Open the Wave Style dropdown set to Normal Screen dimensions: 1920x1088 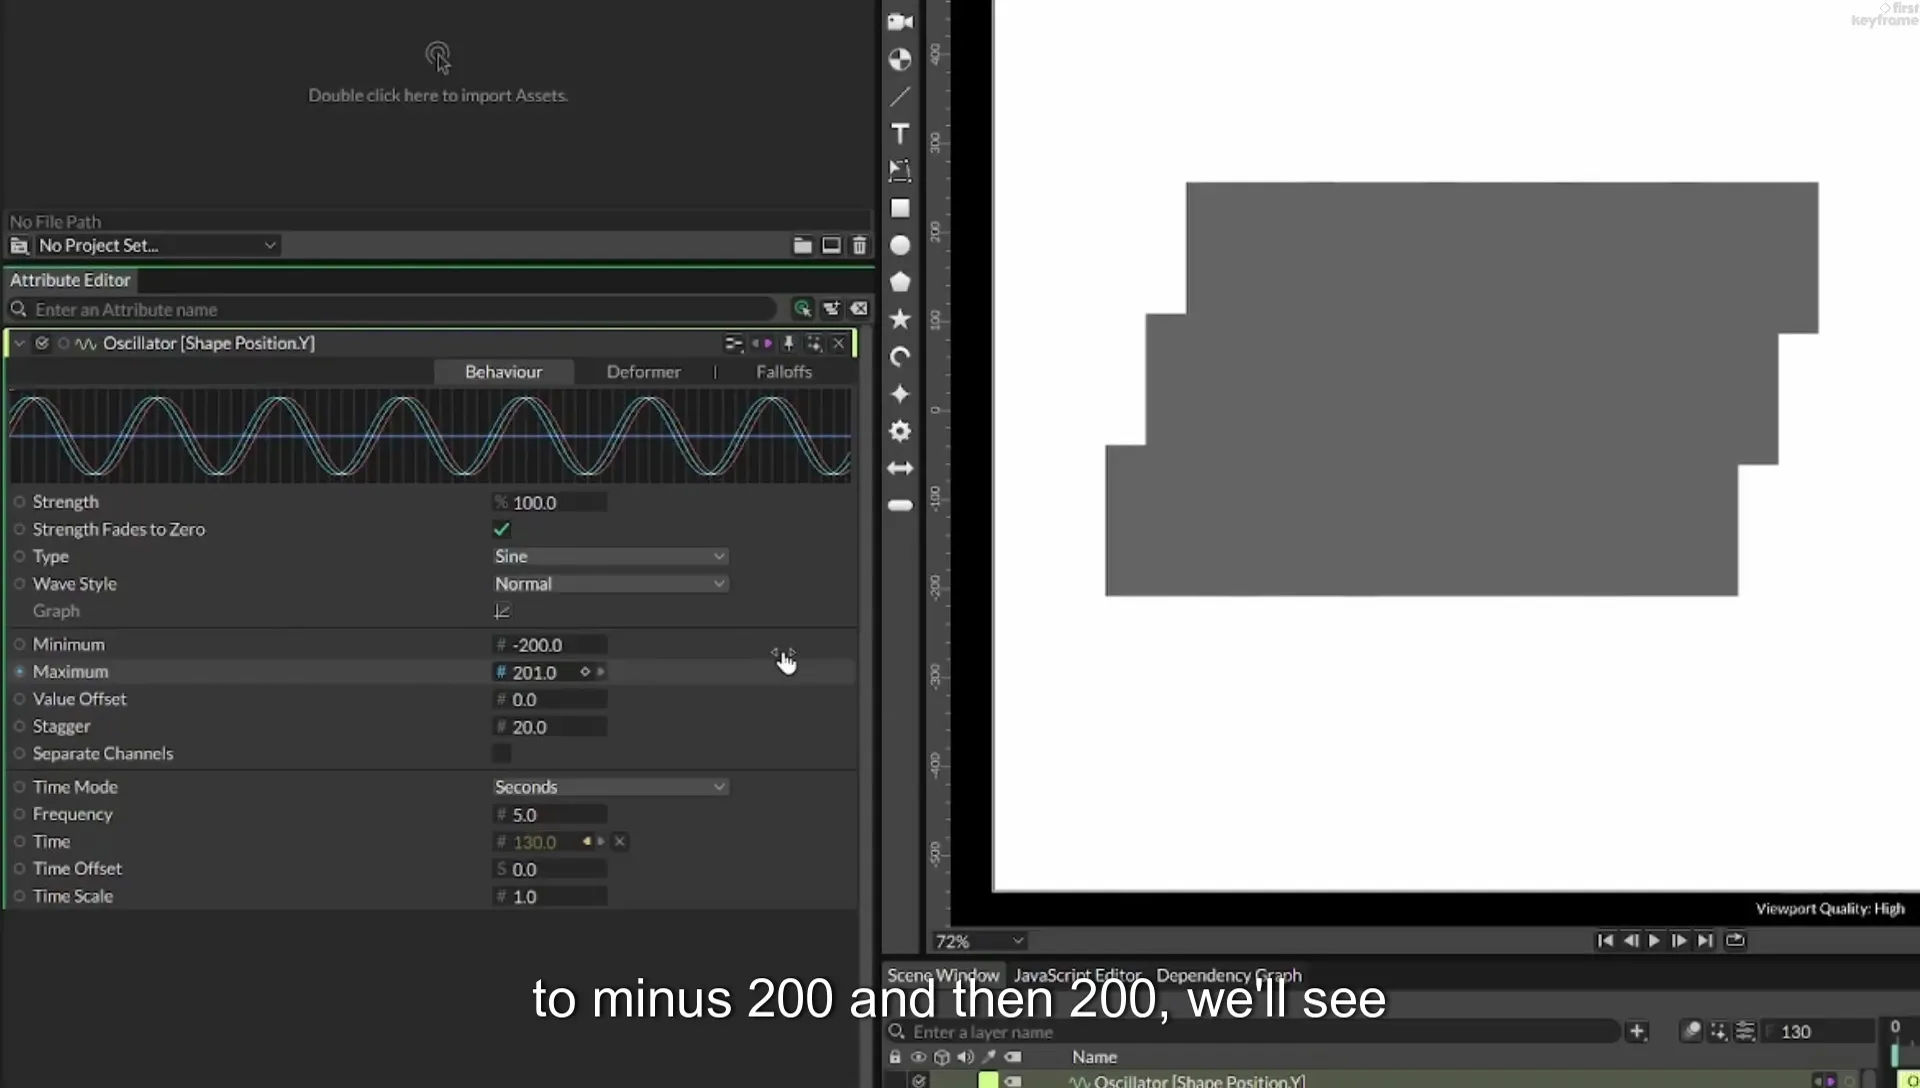click(610, 584)
